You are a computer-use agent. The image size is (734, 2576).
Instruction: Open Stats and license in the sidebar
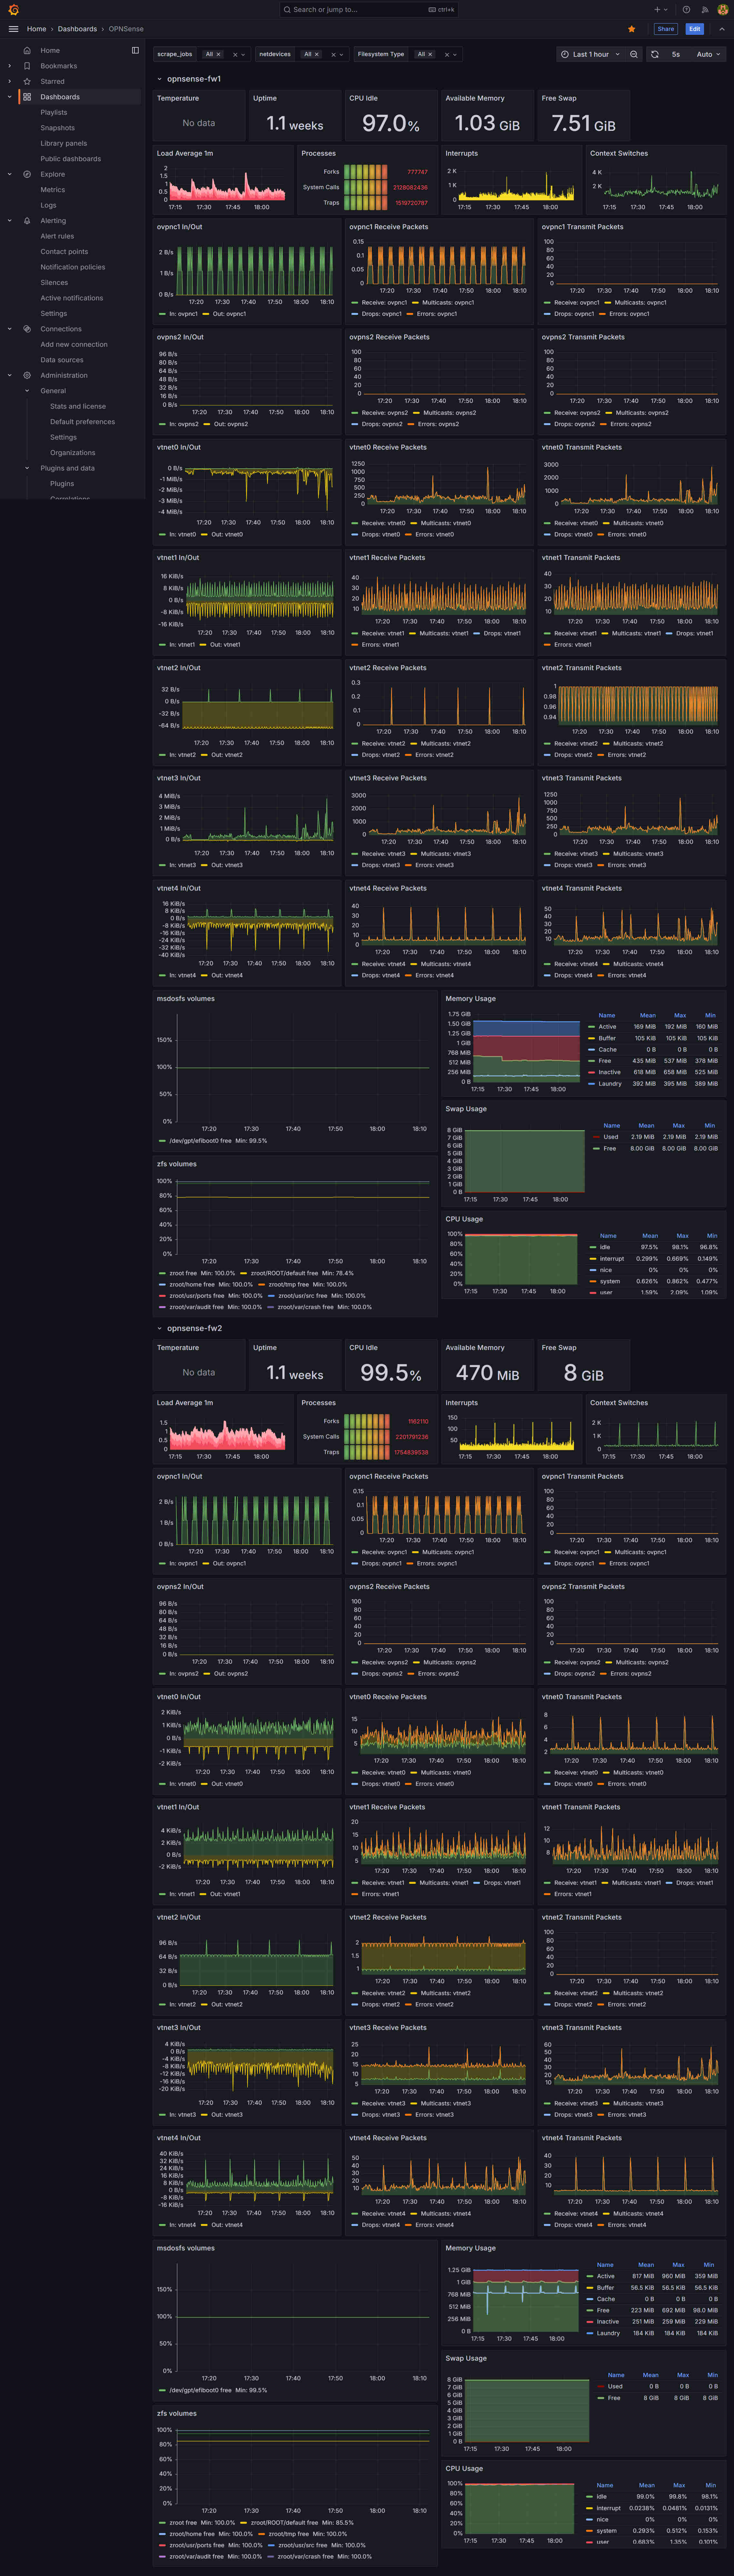point(78,406)
